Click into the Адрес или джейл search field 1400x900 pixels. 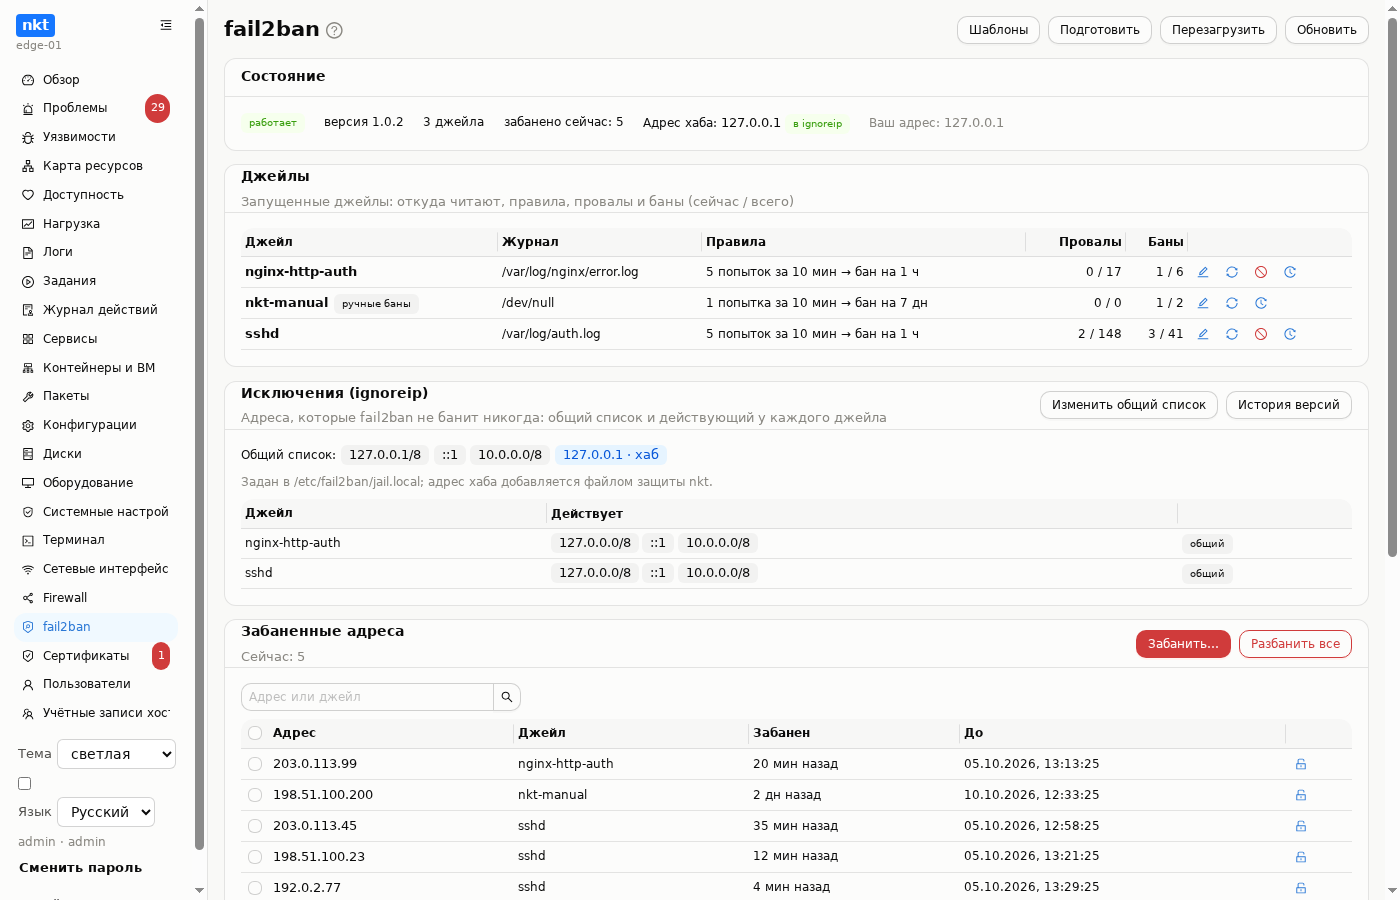(367, 697)
